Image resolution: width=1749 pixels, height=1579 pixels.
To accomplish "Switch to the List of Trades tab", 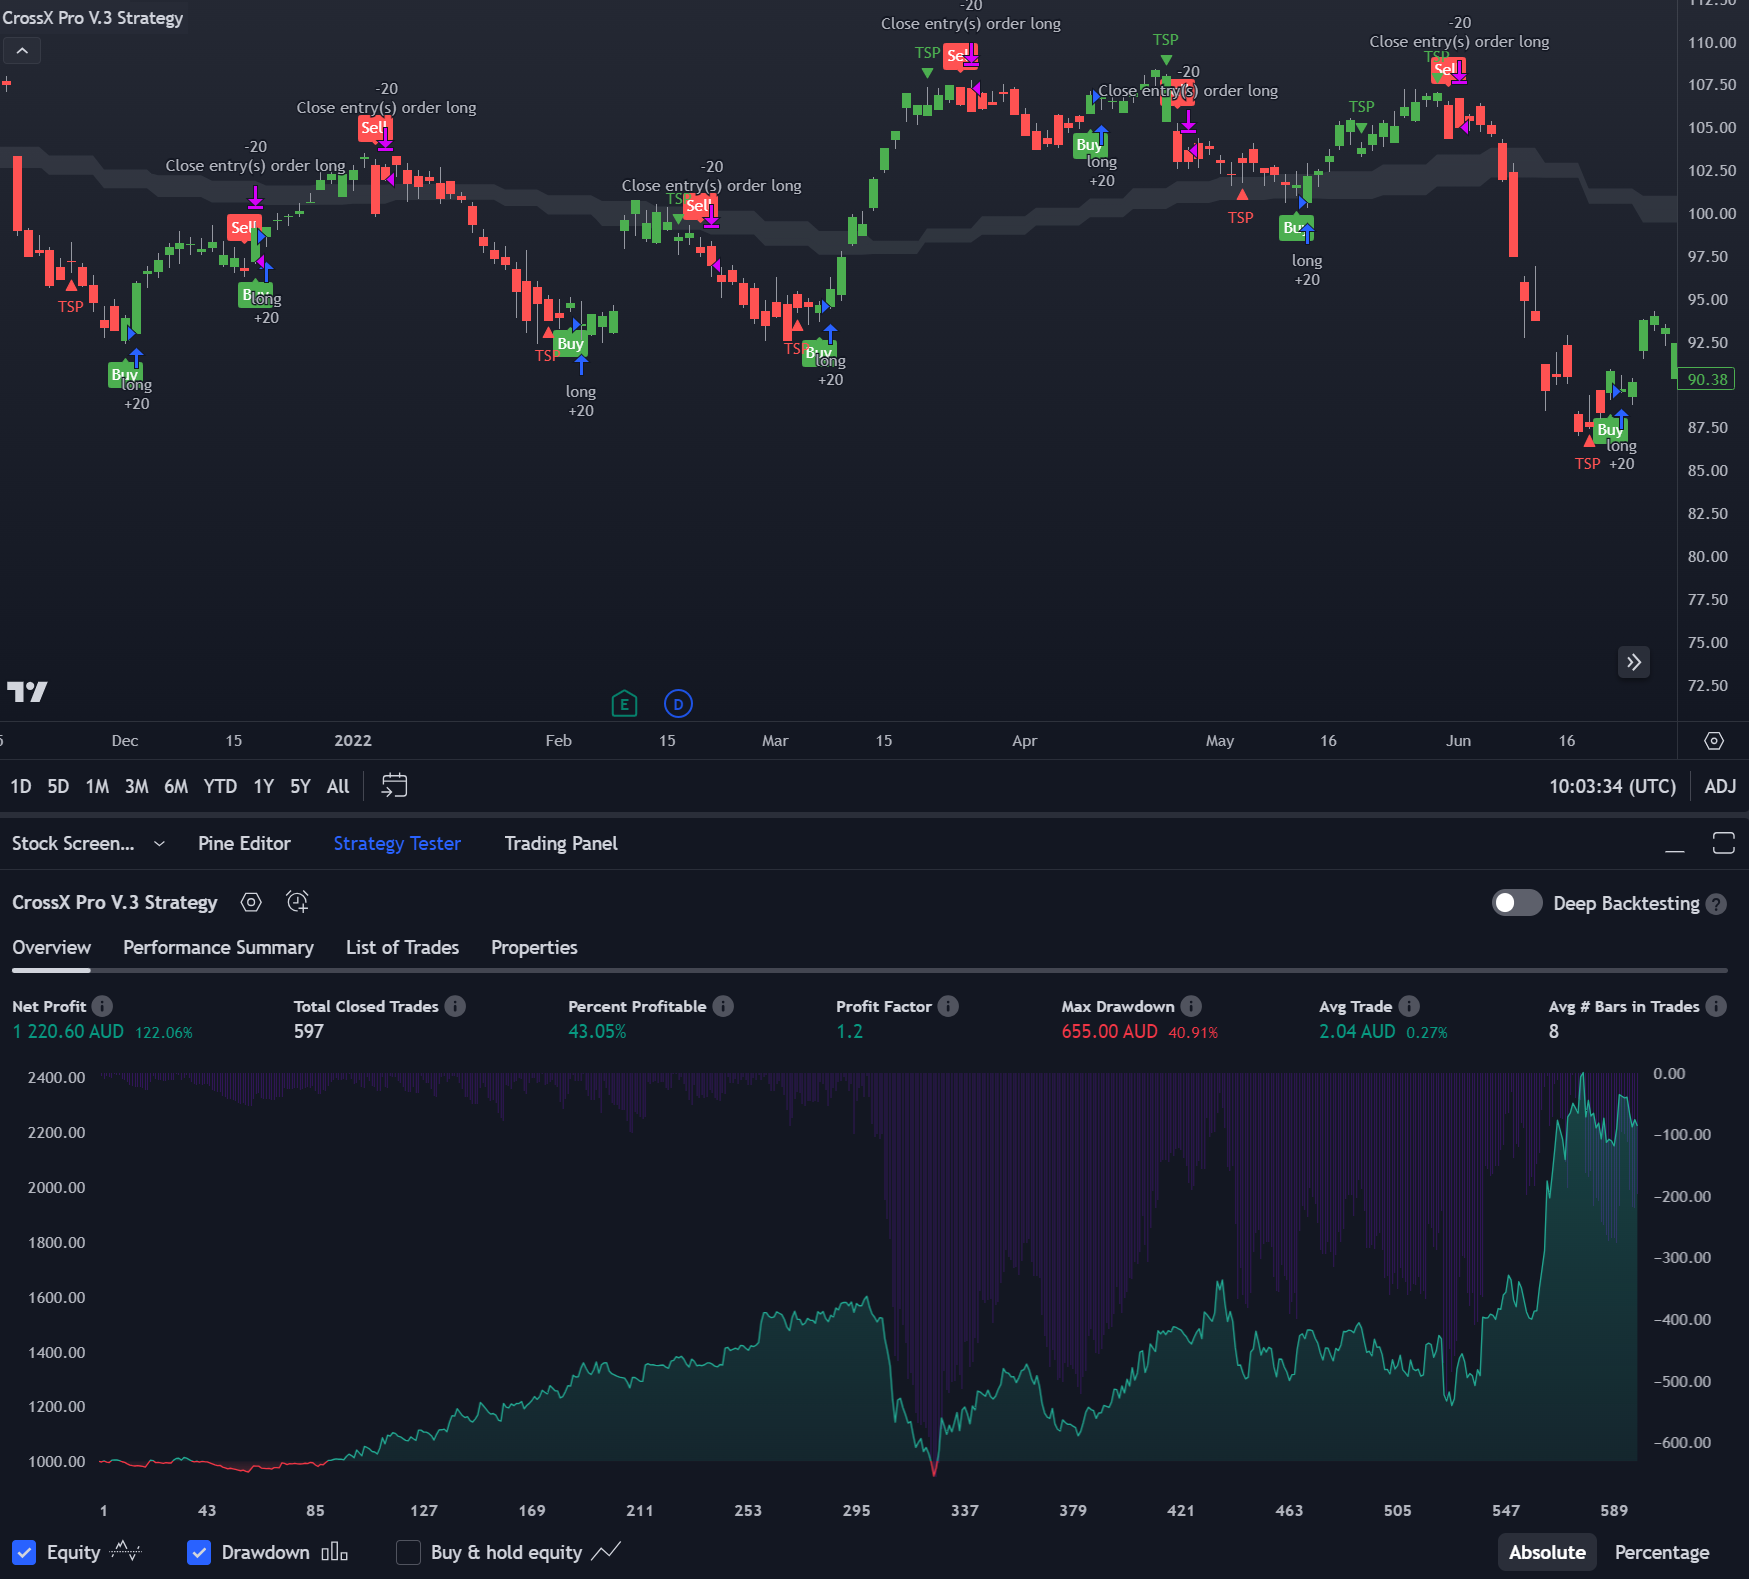I will click(x=402, y=947).
